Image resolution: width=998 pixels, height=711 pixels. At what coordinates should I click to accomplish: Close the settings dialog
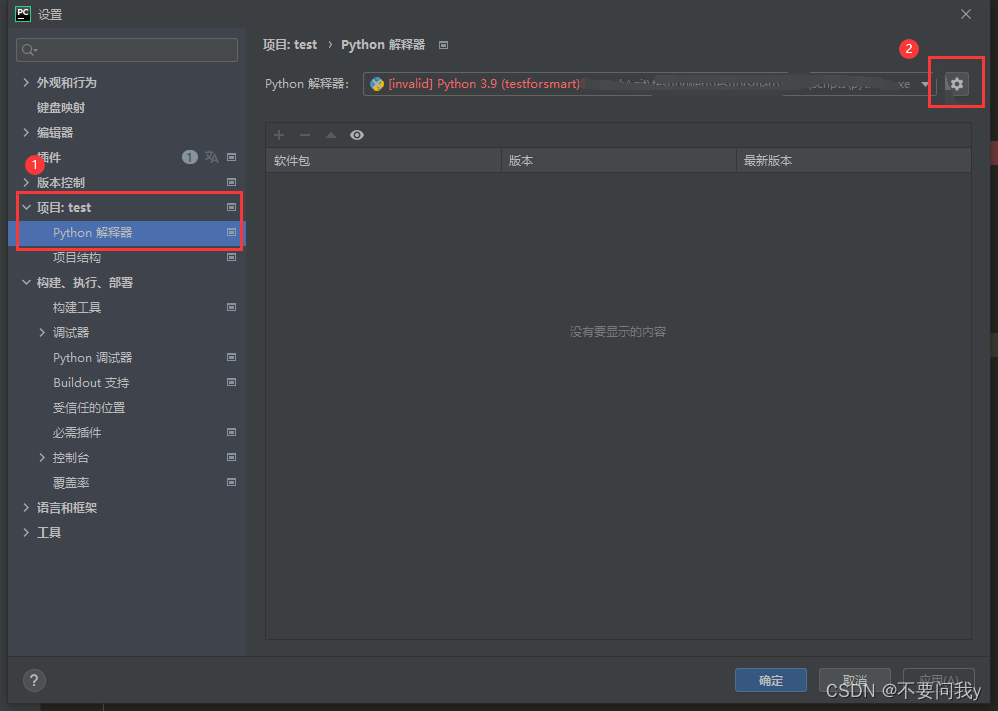[x=966, y=14]
